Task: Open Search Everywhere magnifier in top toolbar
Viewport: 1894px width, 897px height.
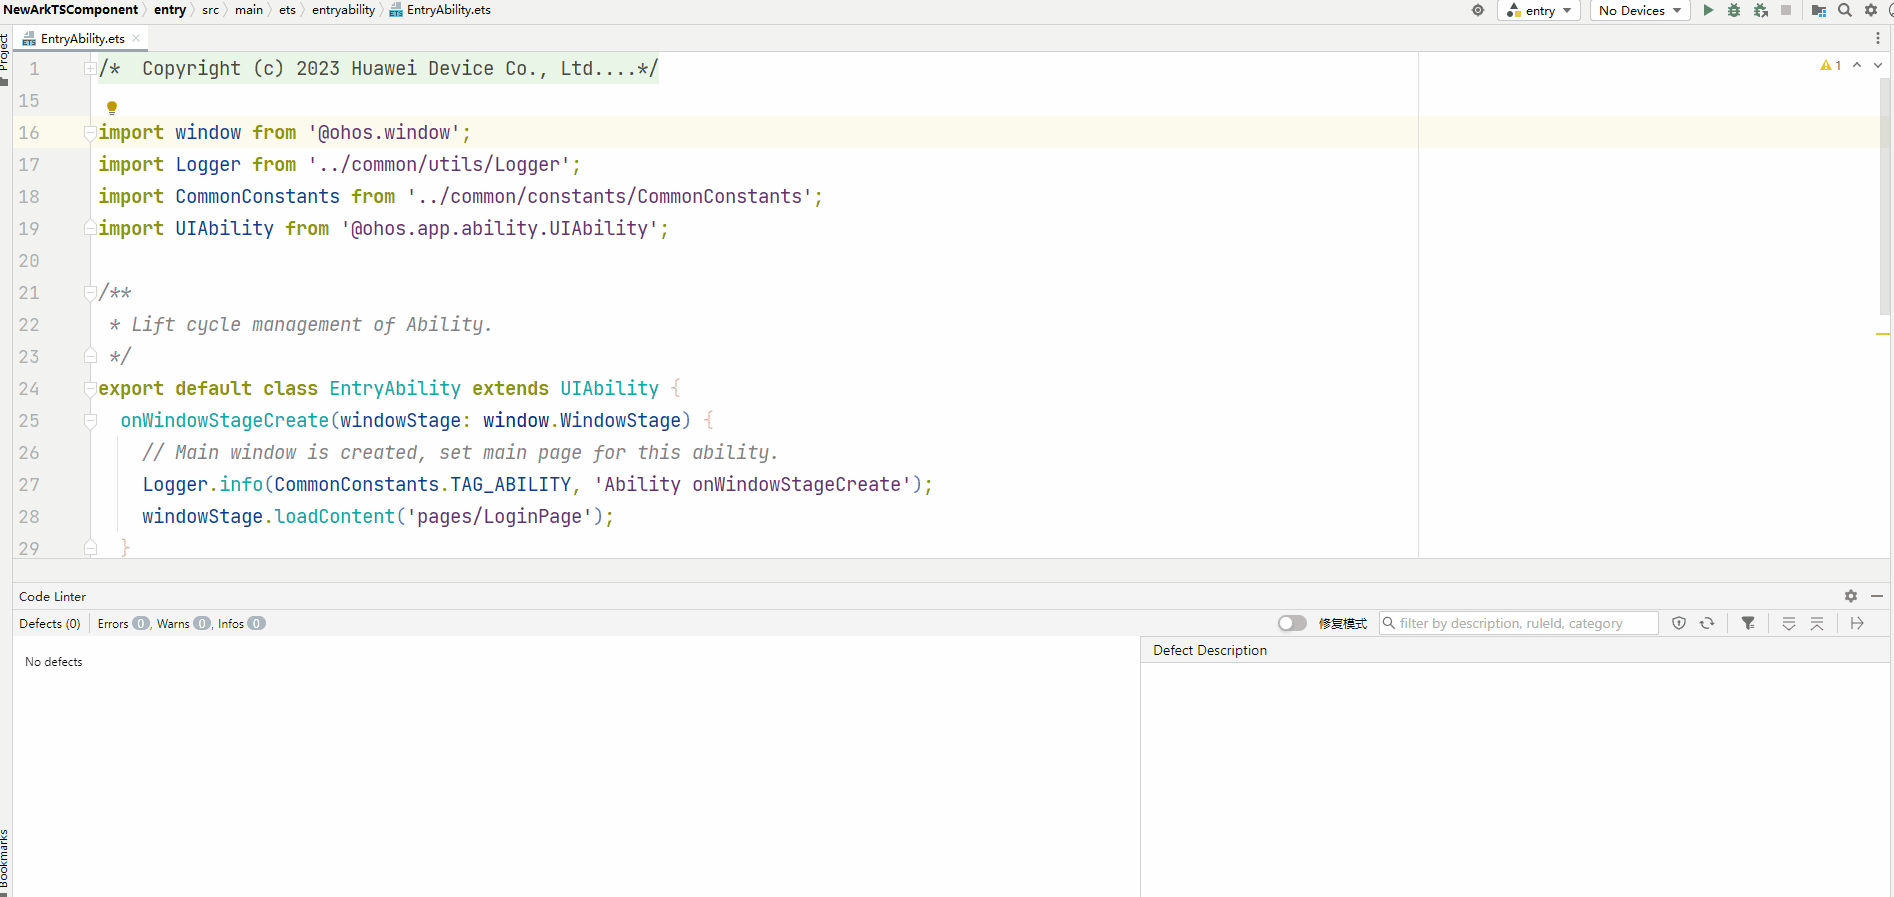Action: [1845, 10]
